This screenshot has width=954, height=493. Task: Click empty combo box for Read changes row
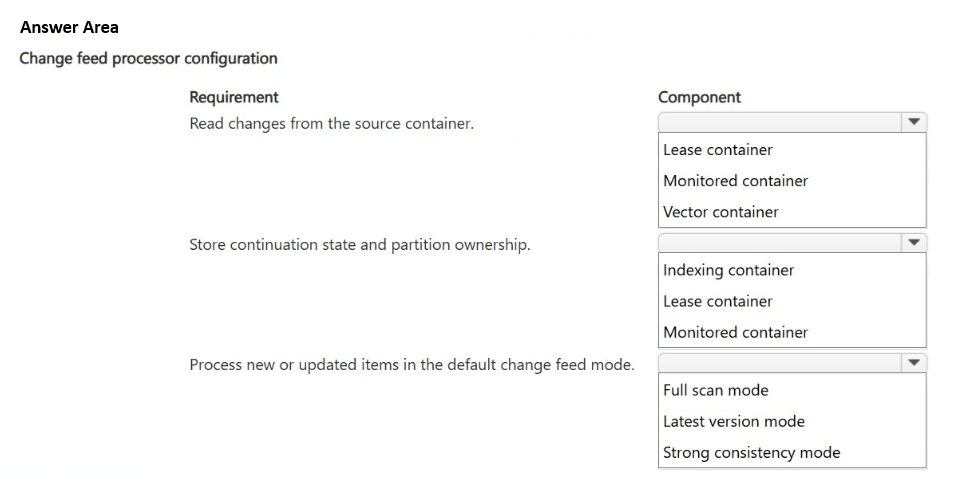coord(780,122)
